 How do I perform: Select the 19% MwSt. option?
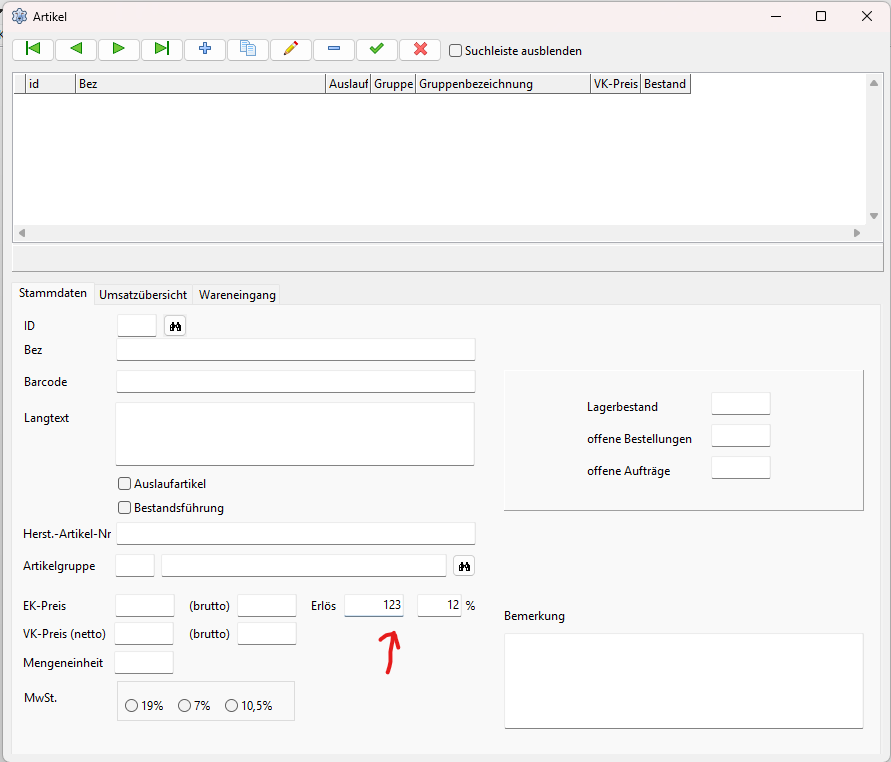pos(131,706)
